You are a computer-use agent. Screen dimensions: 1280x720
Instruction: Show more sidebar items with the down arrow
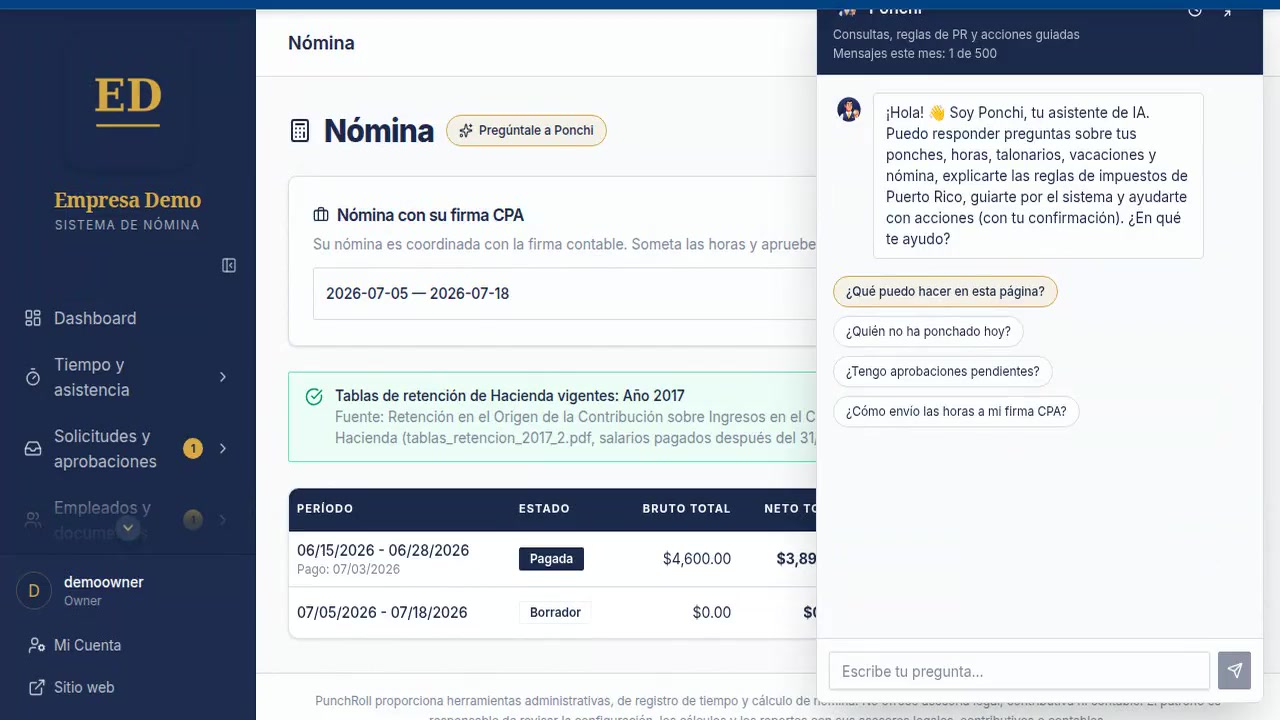(x=128, y=528)
